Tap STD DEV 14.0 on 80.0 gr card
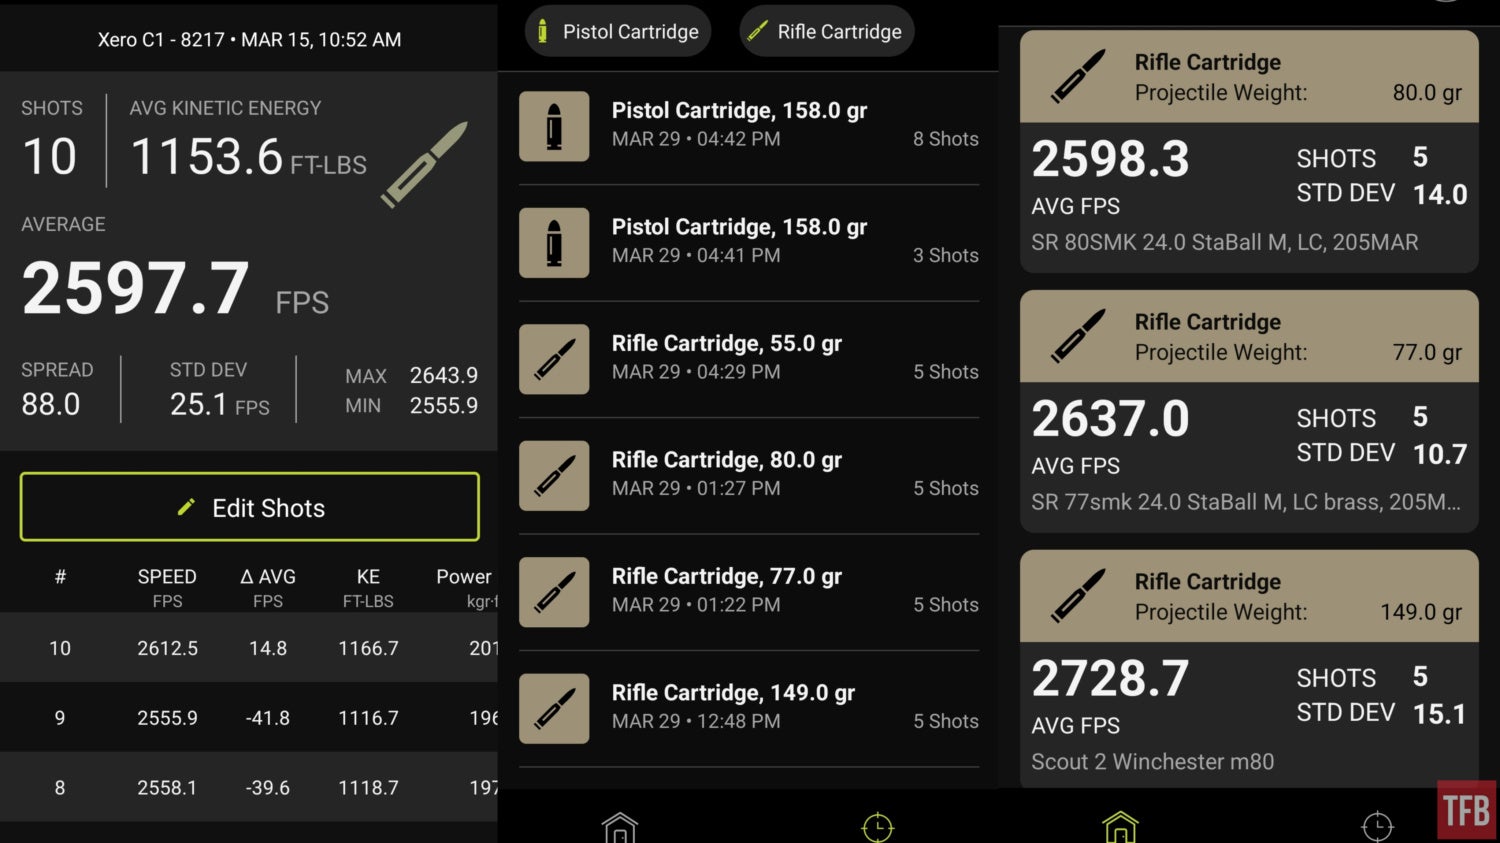 coord(1440,194)
